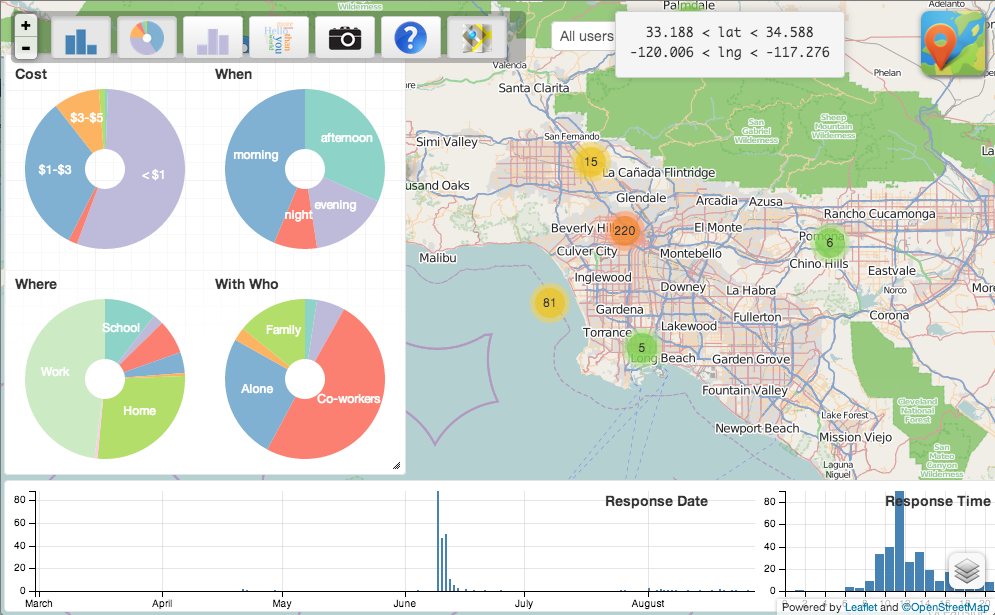The width and height of the screenshot is (995, 615).
Task: Toggle the pie chart panel button
Action: 147,38
